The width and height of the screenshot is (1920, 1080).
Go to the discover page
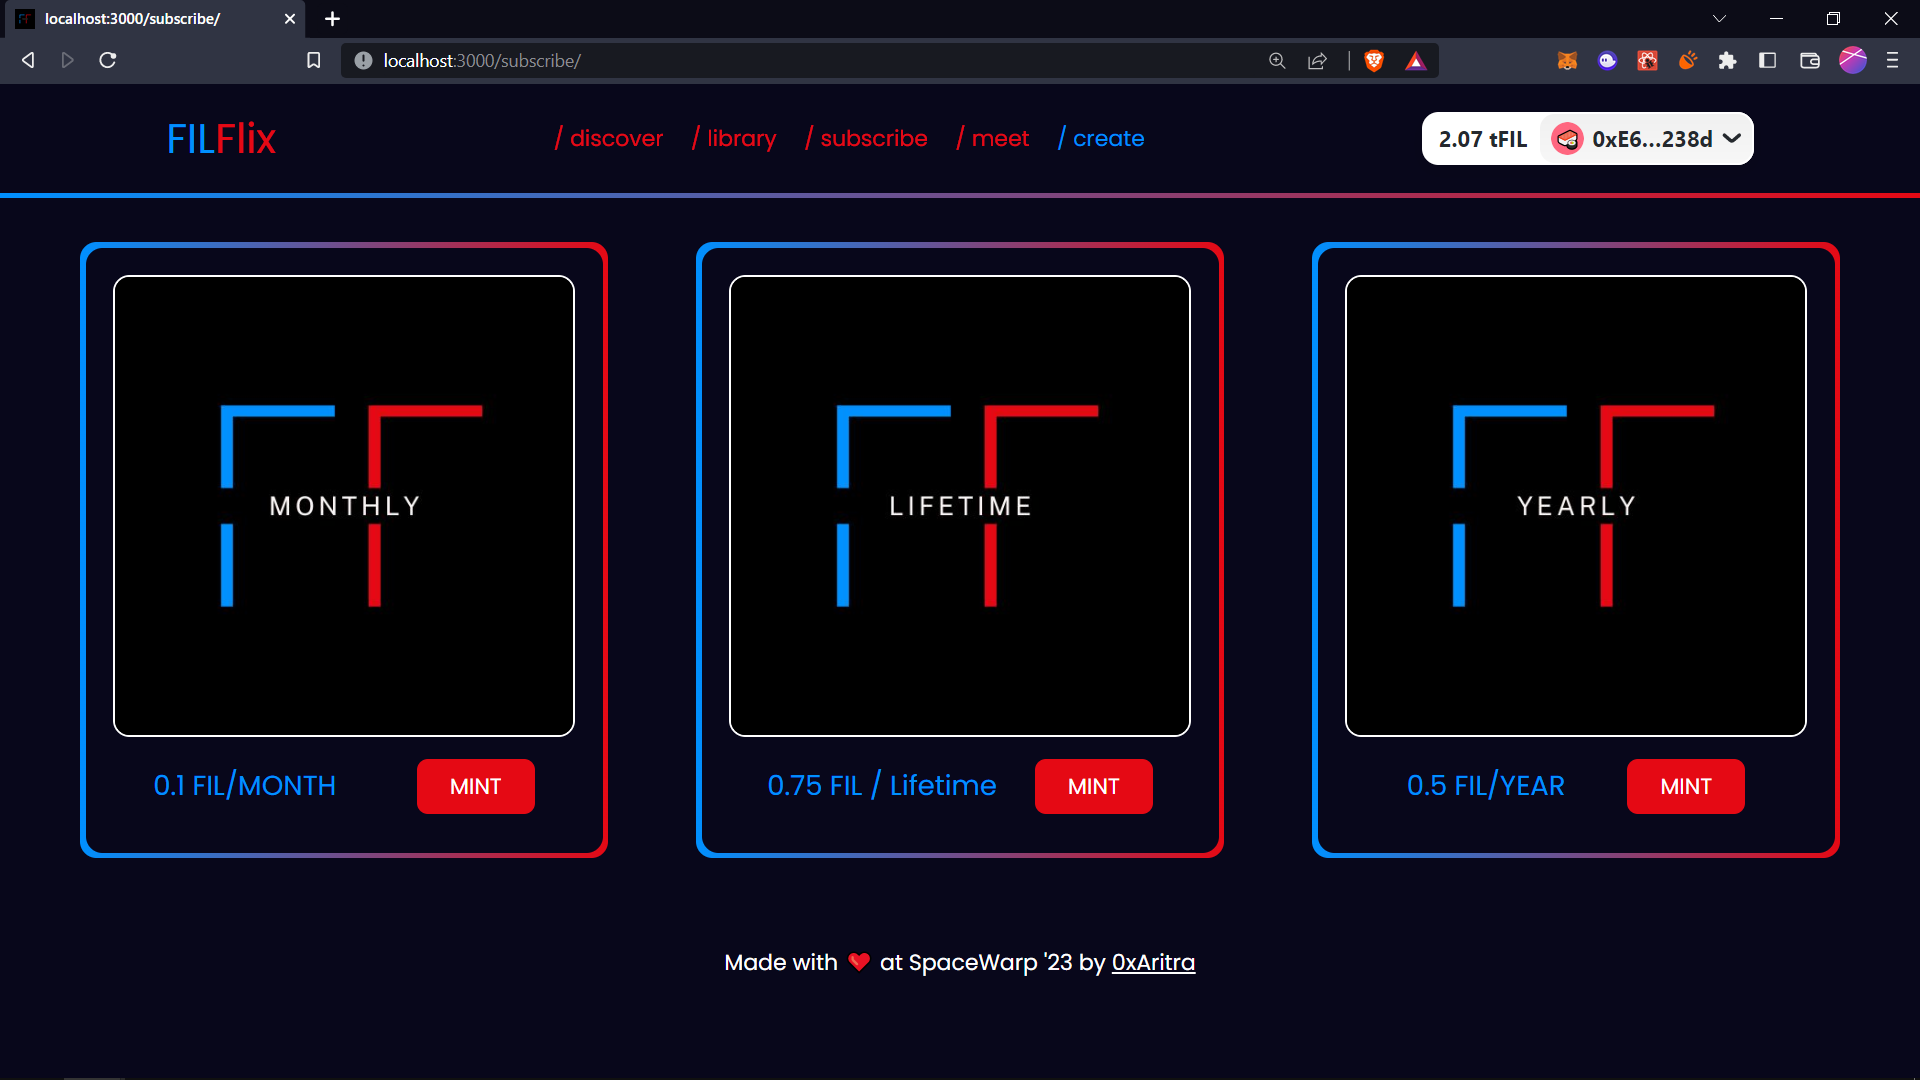coord(616,138)
